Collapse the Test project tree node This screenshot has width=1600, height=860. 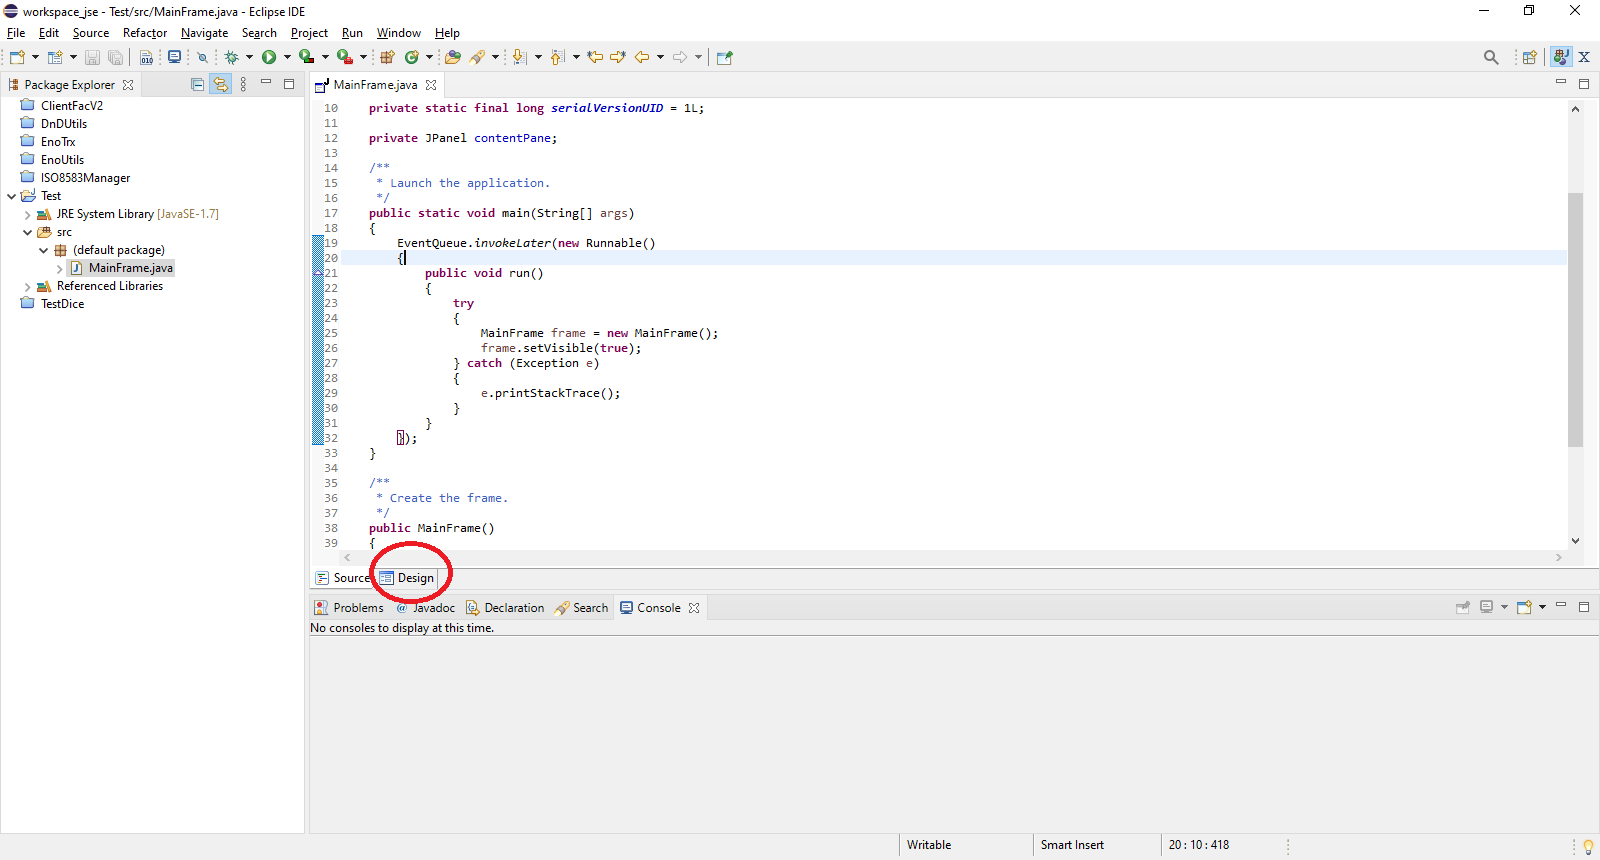[11, 196]
